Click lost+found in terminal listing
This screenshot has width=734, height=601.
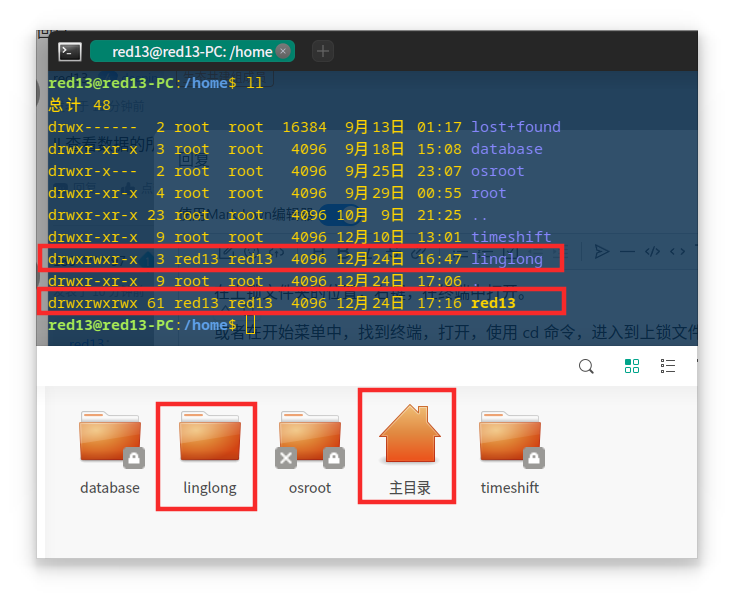(x=516, y=127)
